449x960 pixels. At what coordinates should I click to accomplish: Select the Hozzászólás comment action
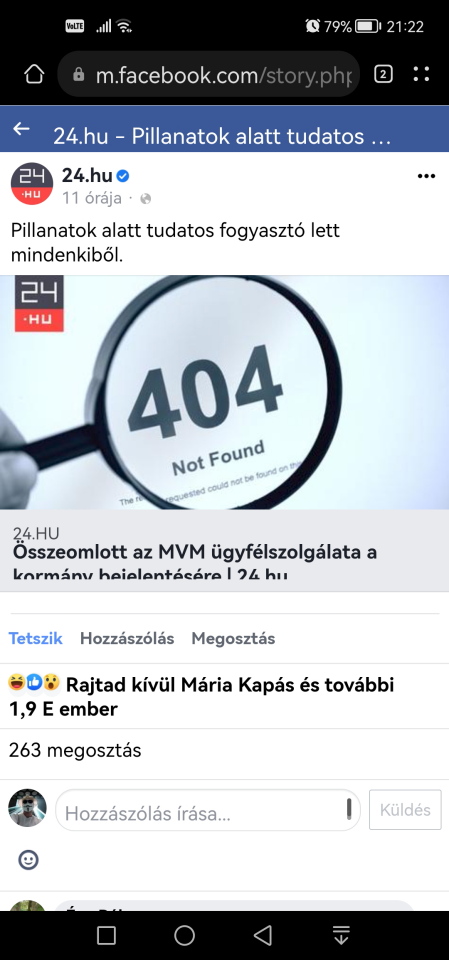pos(127,639)
